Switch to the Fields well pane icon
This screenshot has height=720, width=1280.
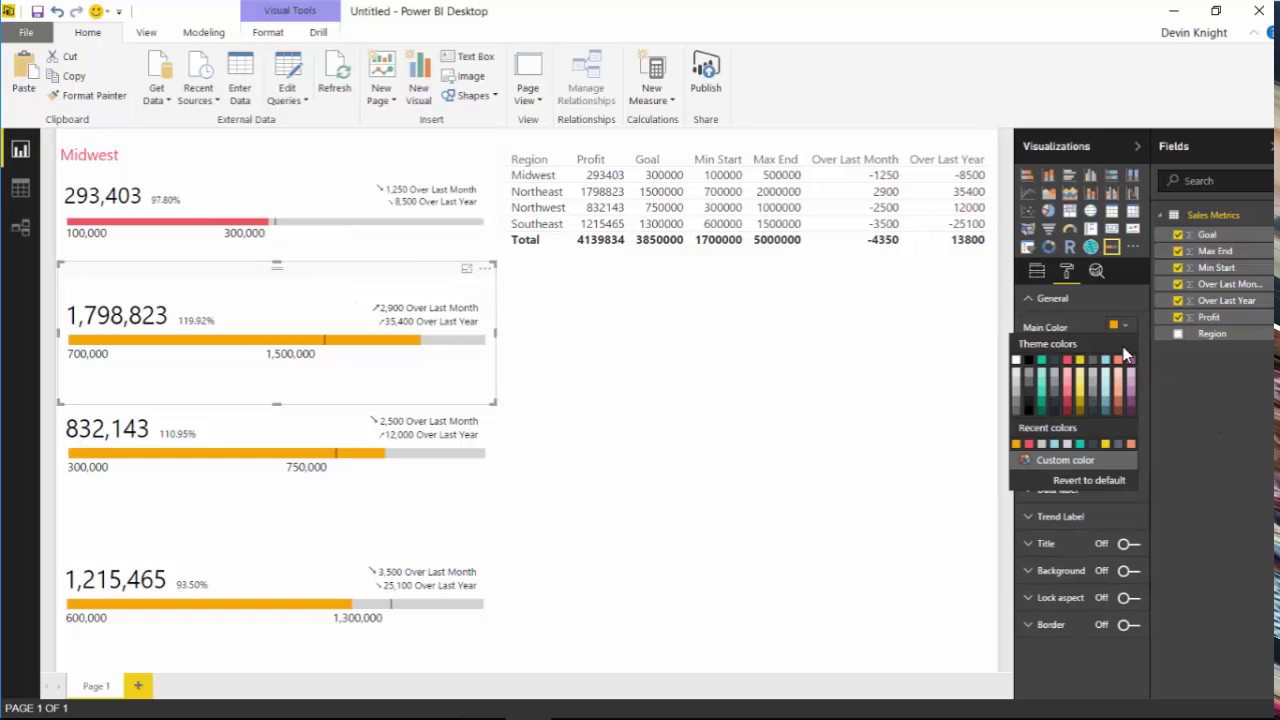point(1037,271)
